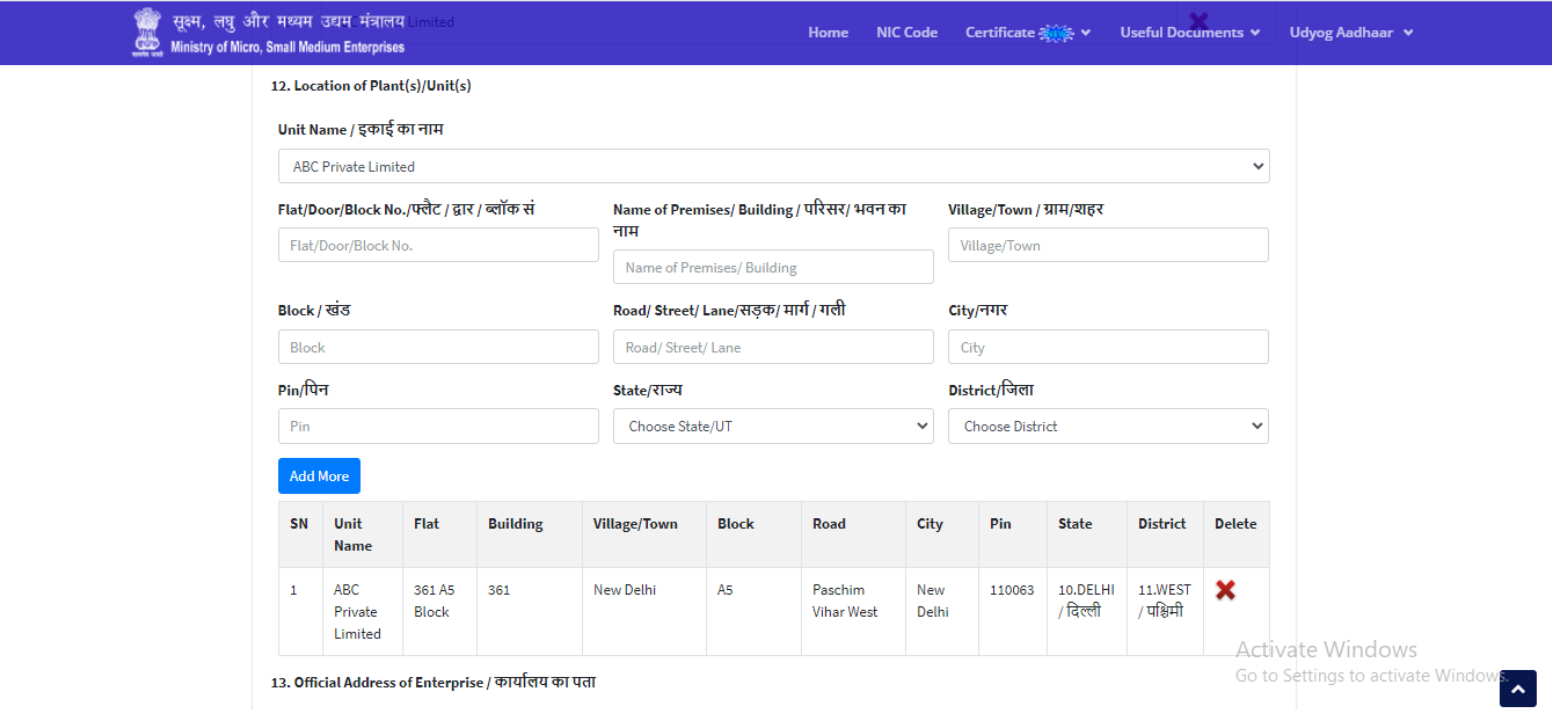Click the Flat/Door/Block No. input field

[x=438, y=245]
